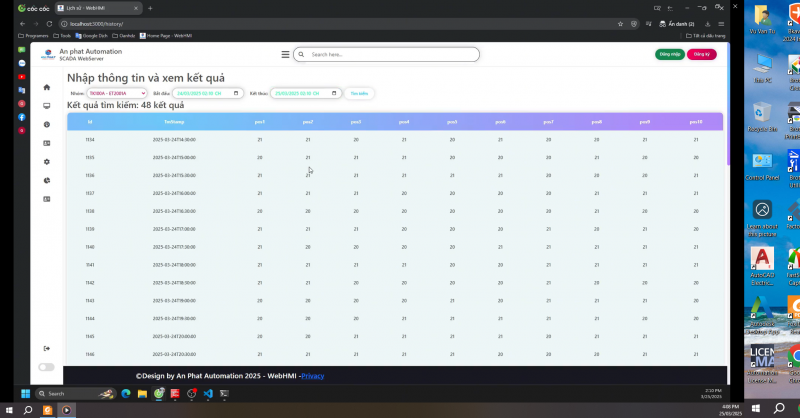The height and width of the screenshot is (418, 800).
Task: Select row with Id 1140
Action: 395,247
